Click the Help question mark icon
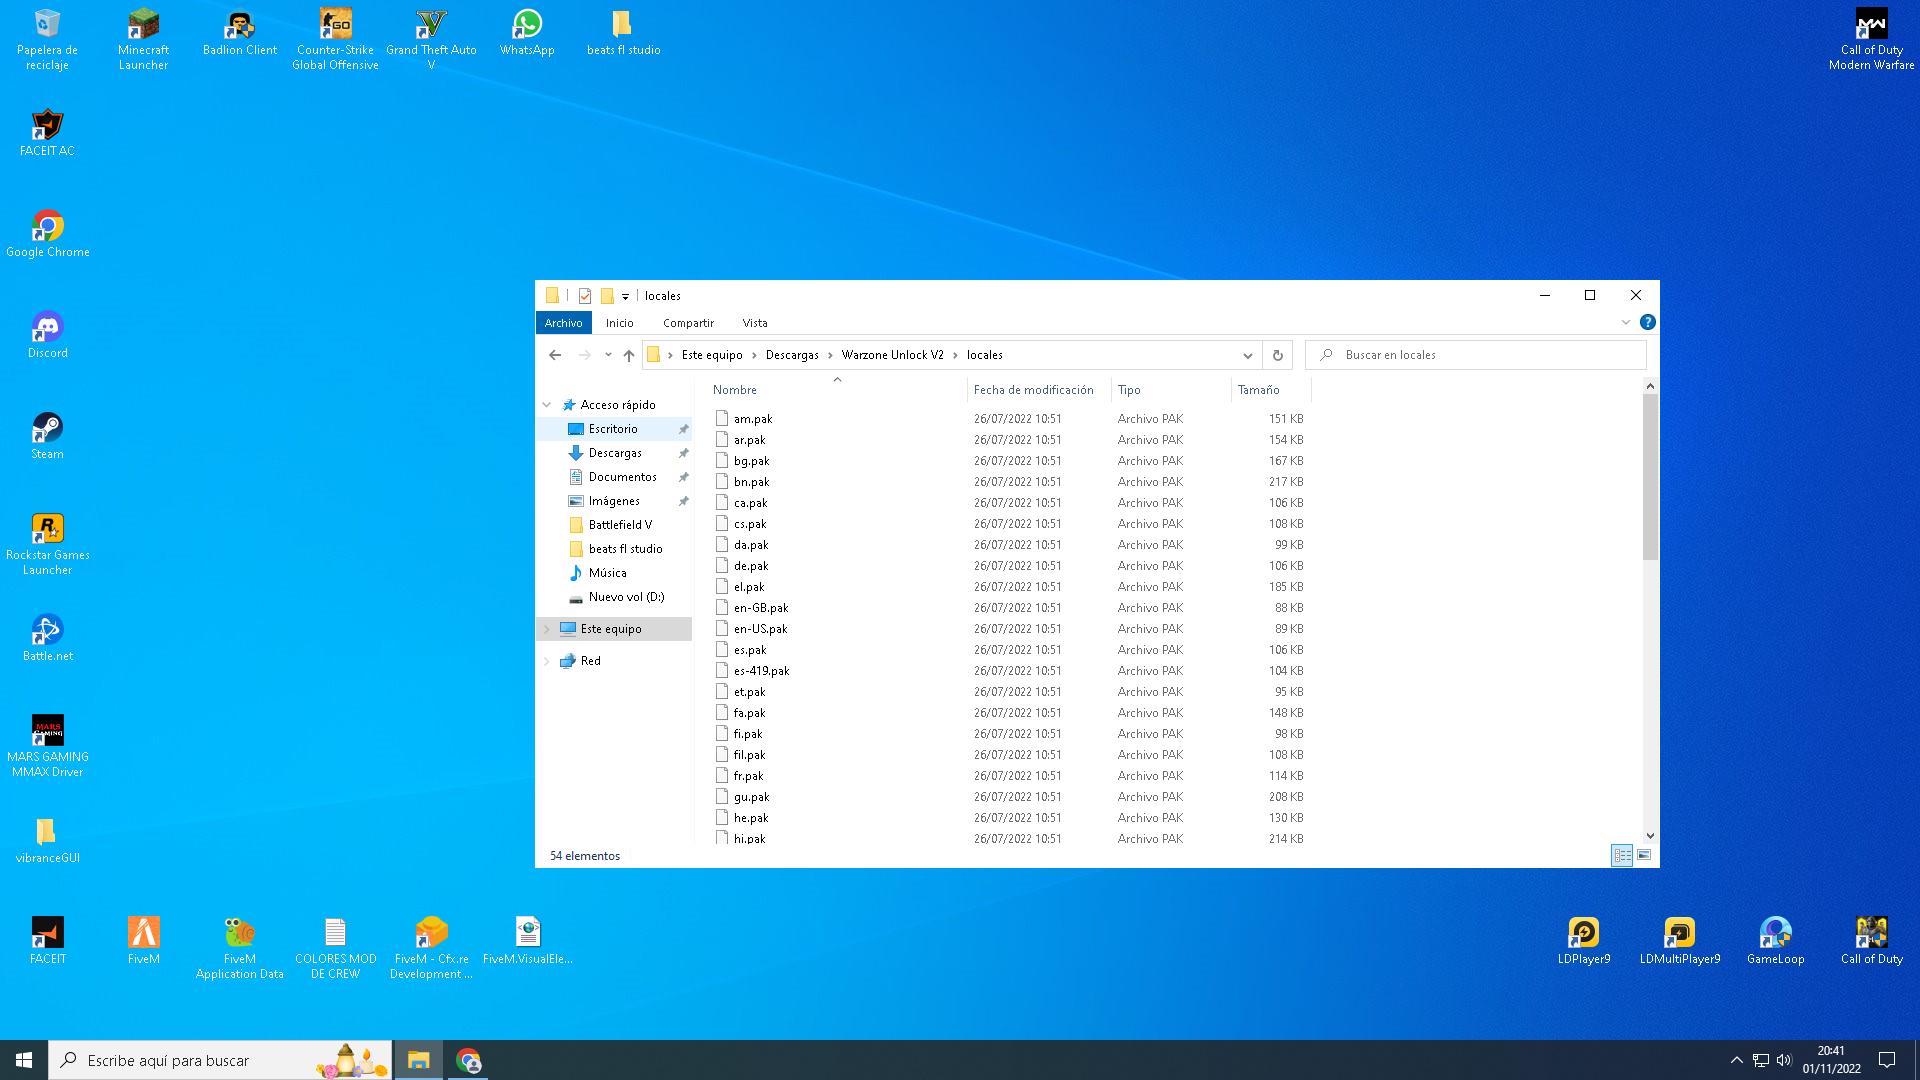Viewport: 1920px width, 1080px height. pos(1647,322)
